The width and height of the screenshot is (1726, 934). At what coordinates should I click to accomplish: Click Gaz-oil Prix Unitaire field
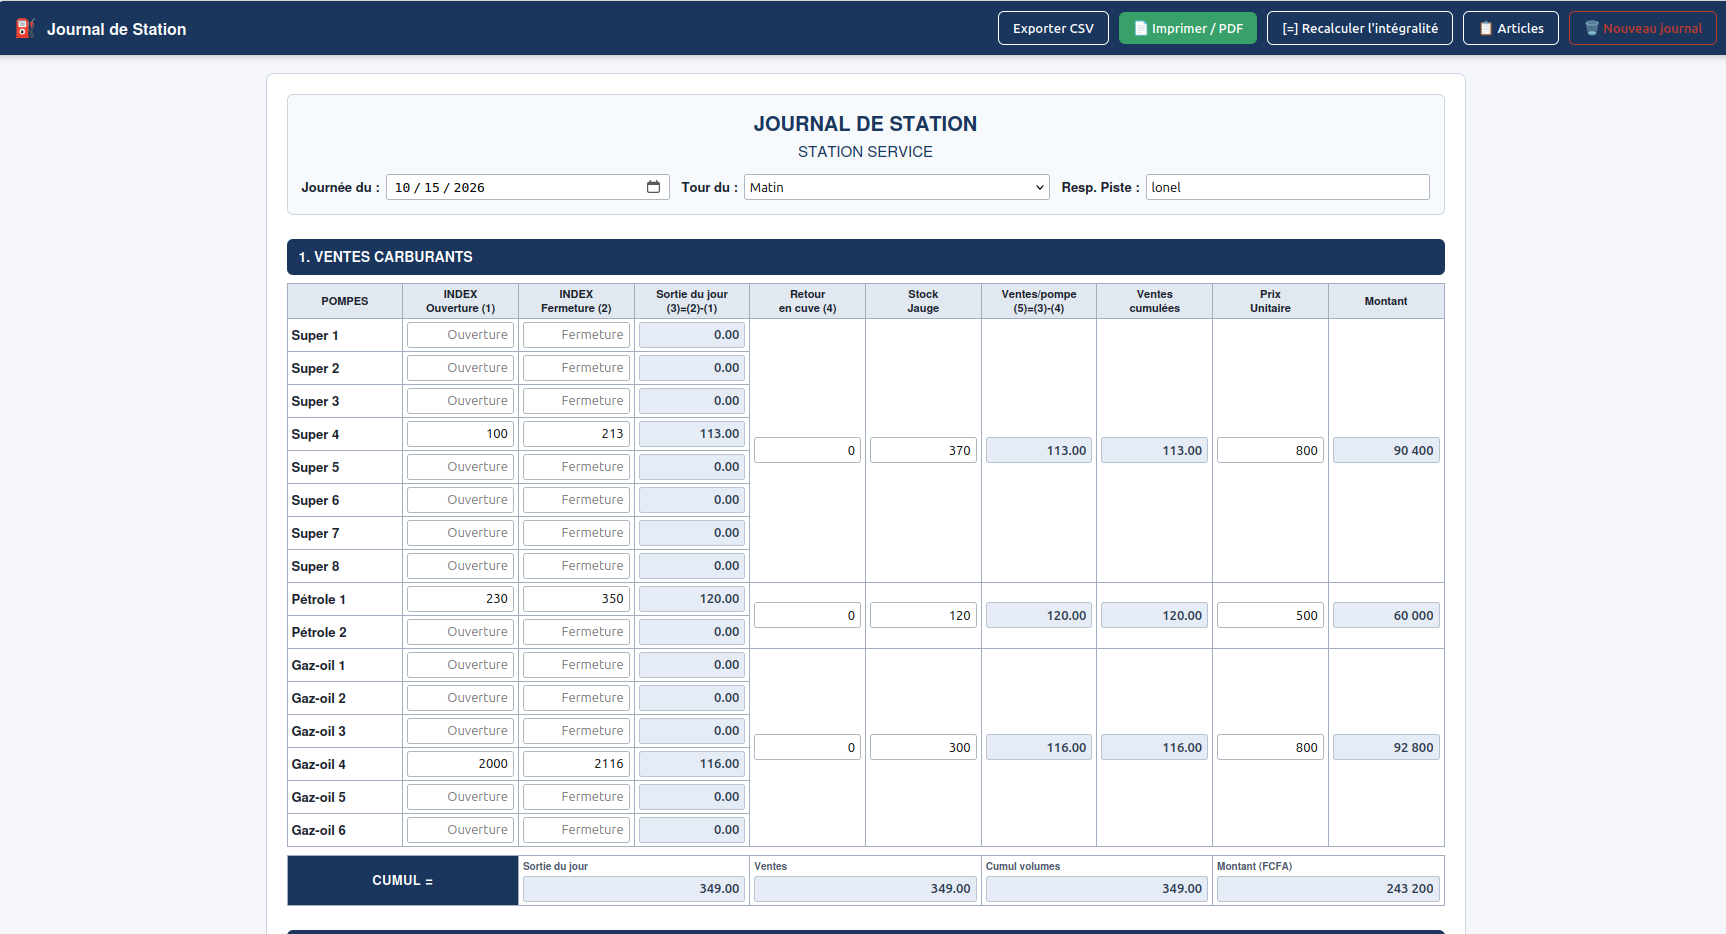coord(1270,748)
